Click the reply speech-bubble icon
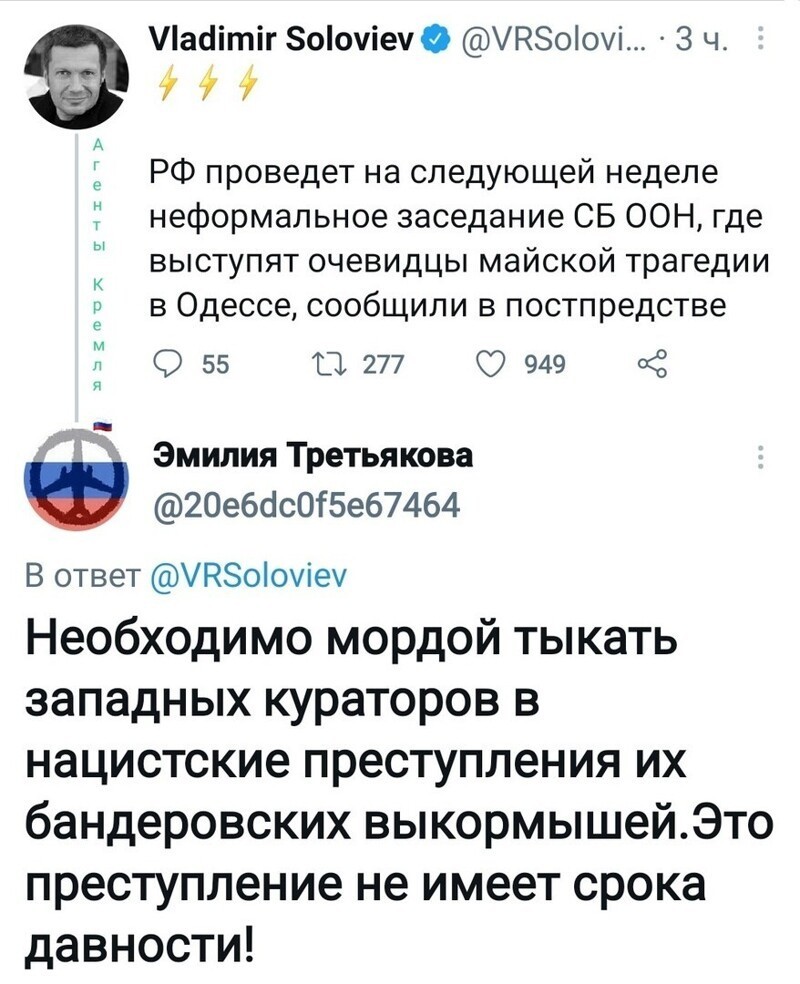 (168, 365)
